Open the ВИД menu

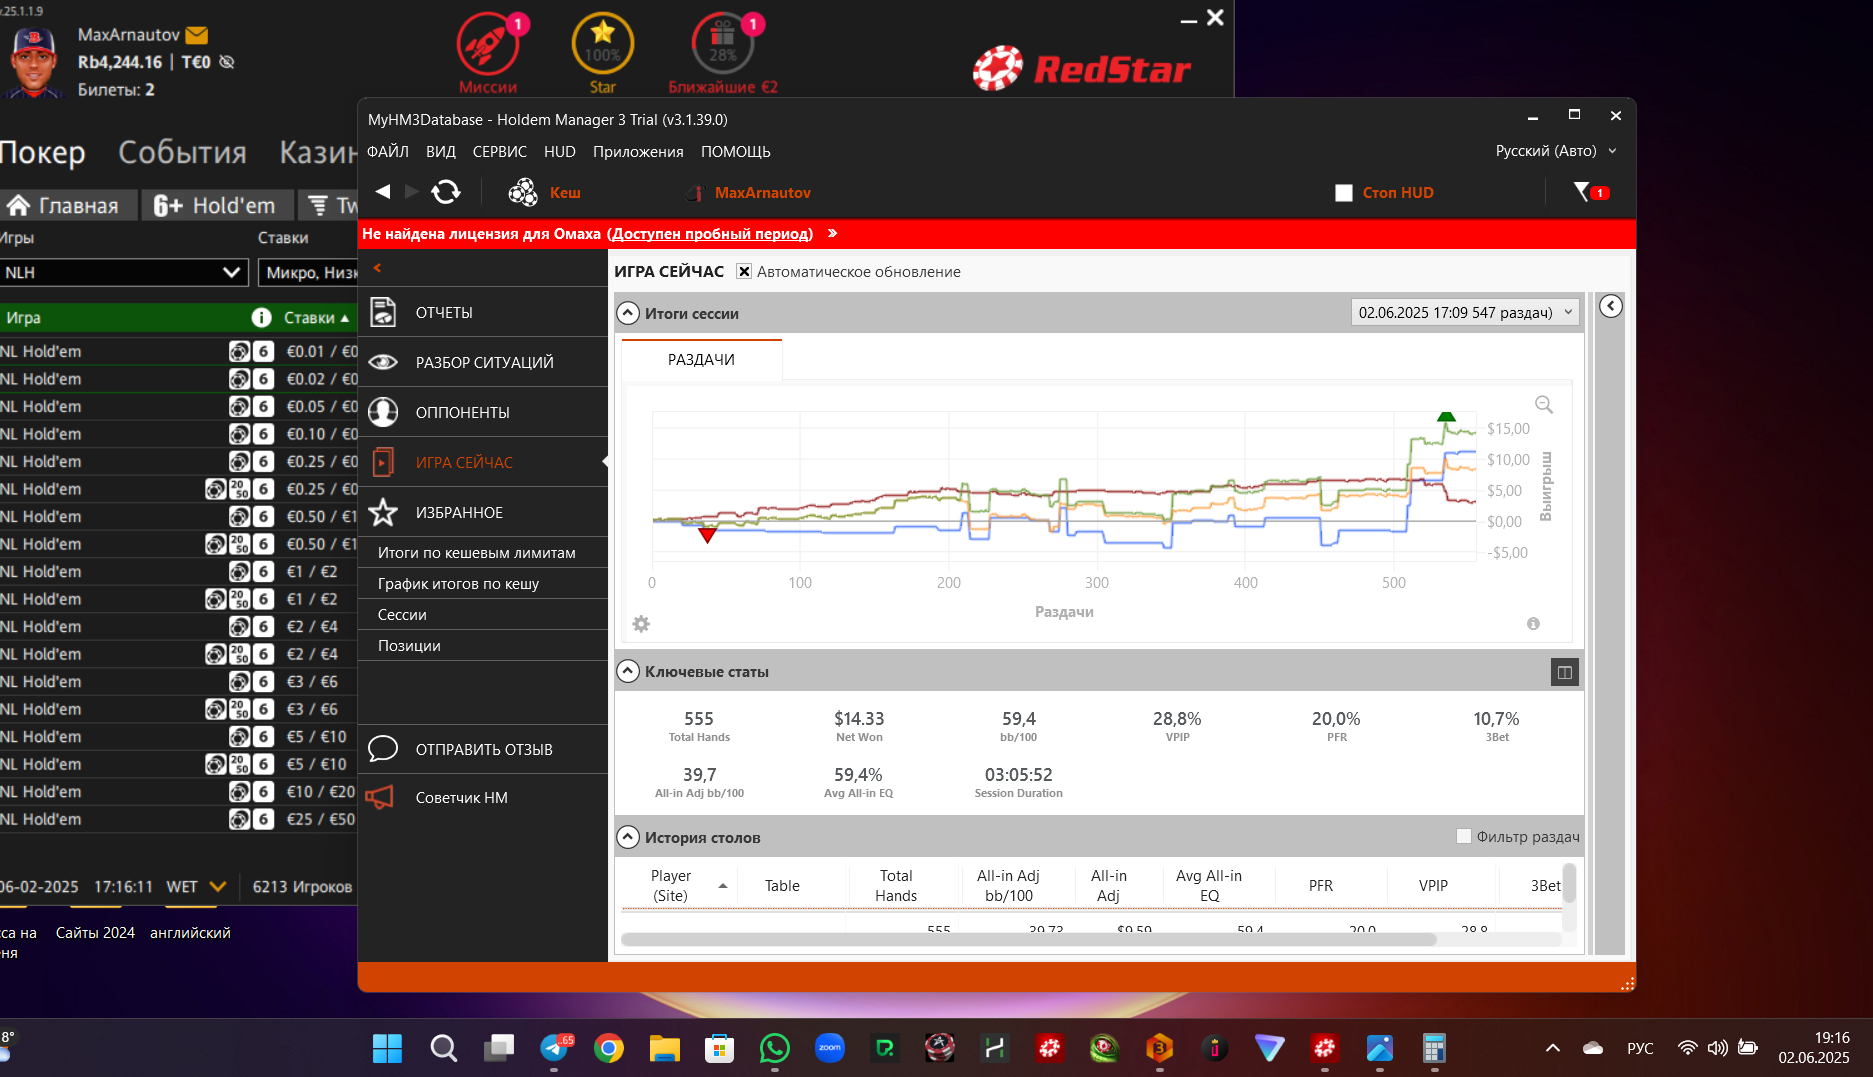pos(441,151)
